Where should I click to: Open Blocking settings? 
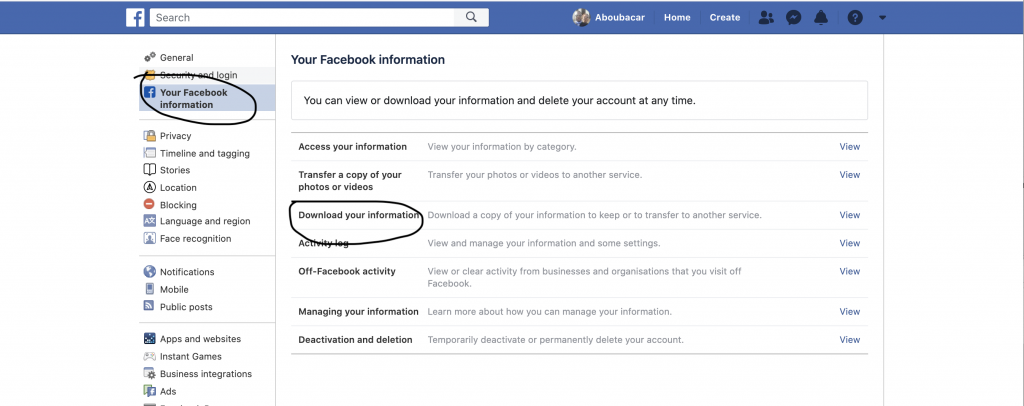tap(178, 205)
